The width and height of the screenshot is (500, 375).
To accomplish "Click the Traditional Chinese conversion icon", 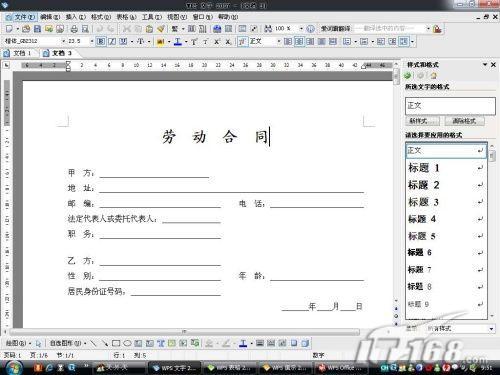I will tap(175, 29).
